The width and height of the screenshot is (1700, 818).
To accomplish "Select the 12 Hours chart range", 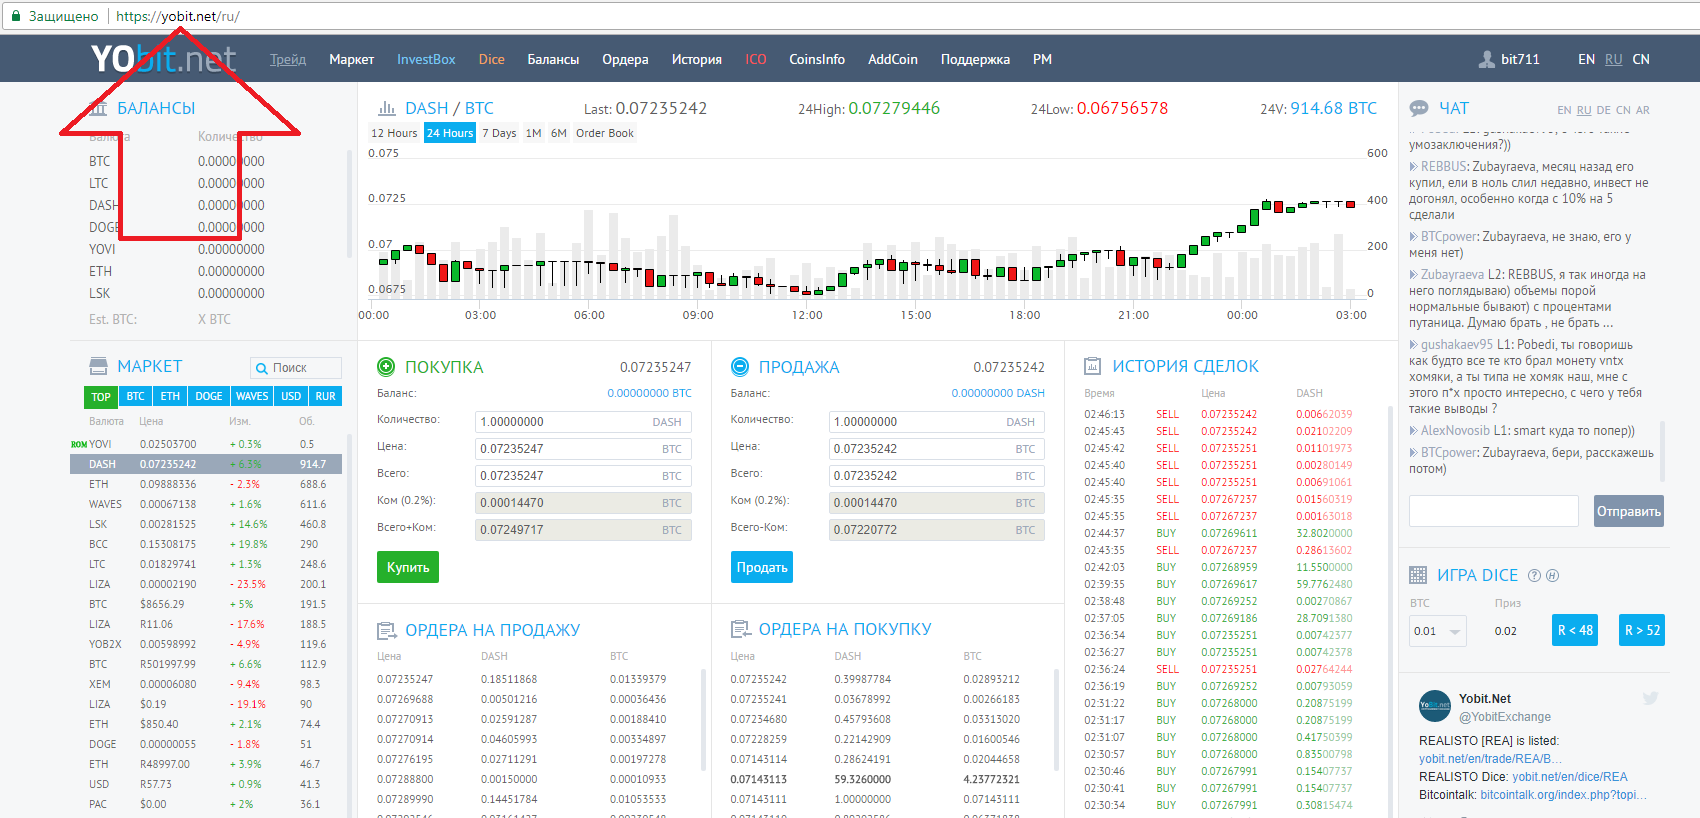I will (394, 133).
